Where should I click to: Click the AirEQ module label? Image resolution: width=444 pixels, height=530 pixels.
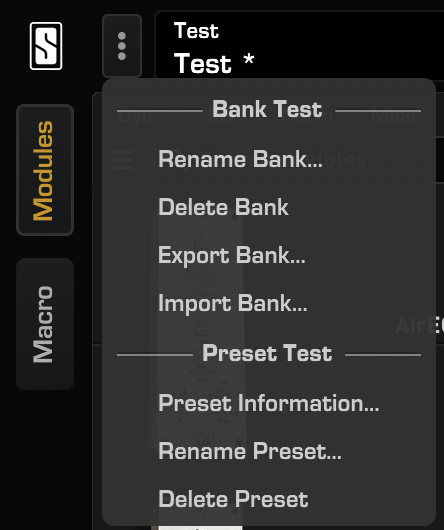419,325
